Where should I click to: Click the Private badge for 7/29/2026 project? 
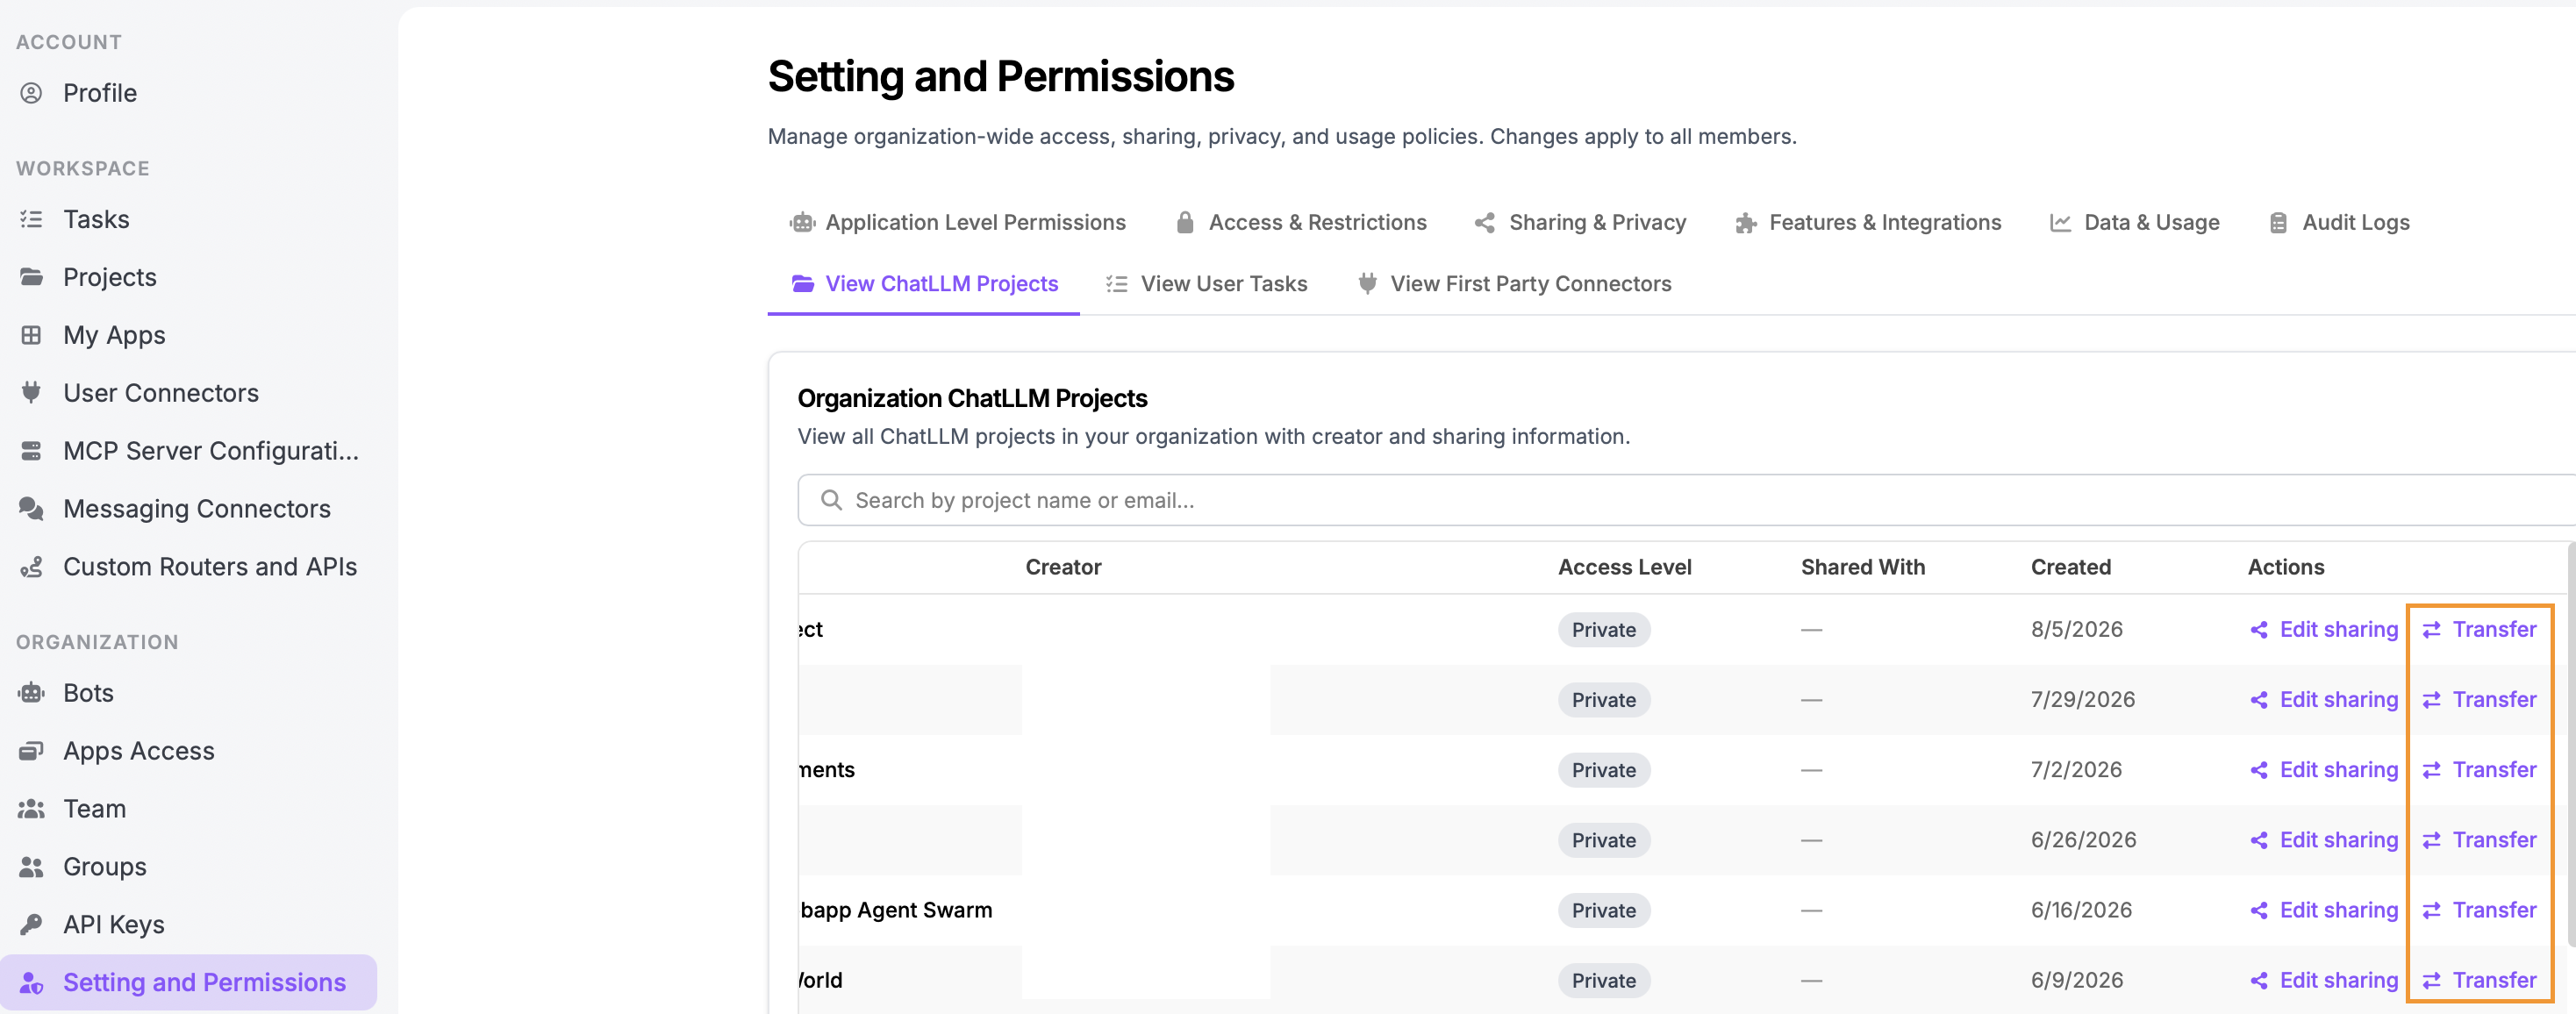click(x=1604, y=700)
